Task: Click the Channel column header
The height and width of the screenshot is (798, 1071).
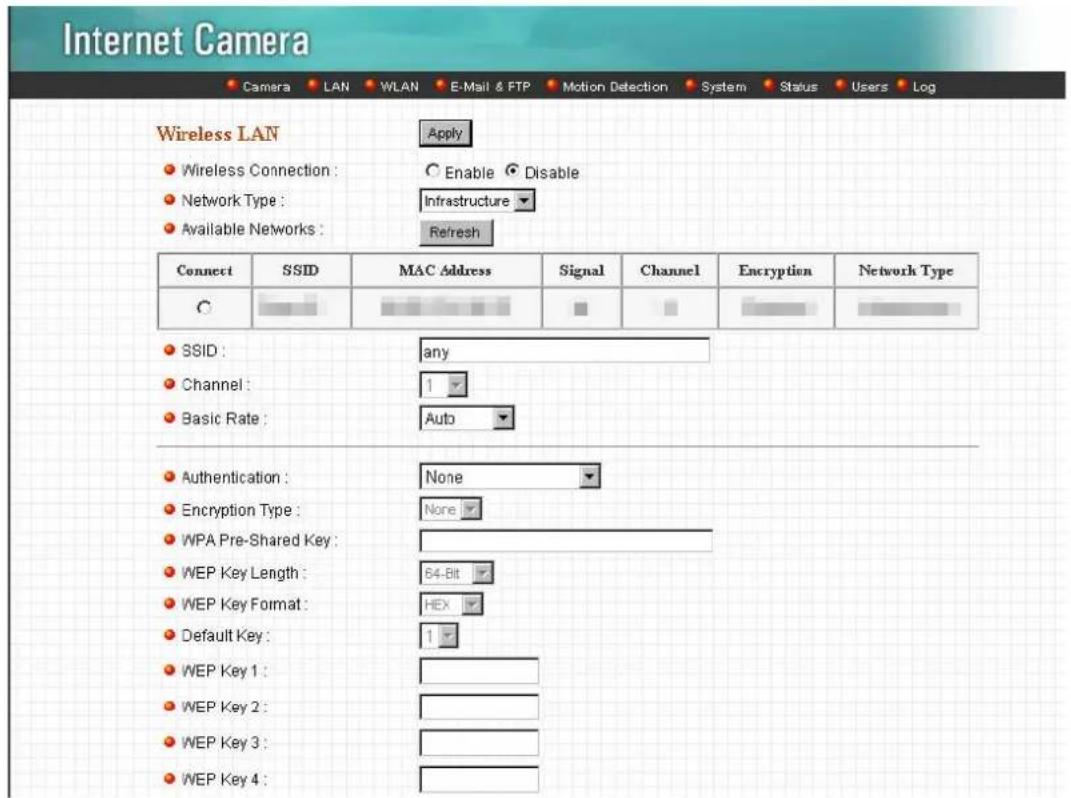Action: point(669,271)
